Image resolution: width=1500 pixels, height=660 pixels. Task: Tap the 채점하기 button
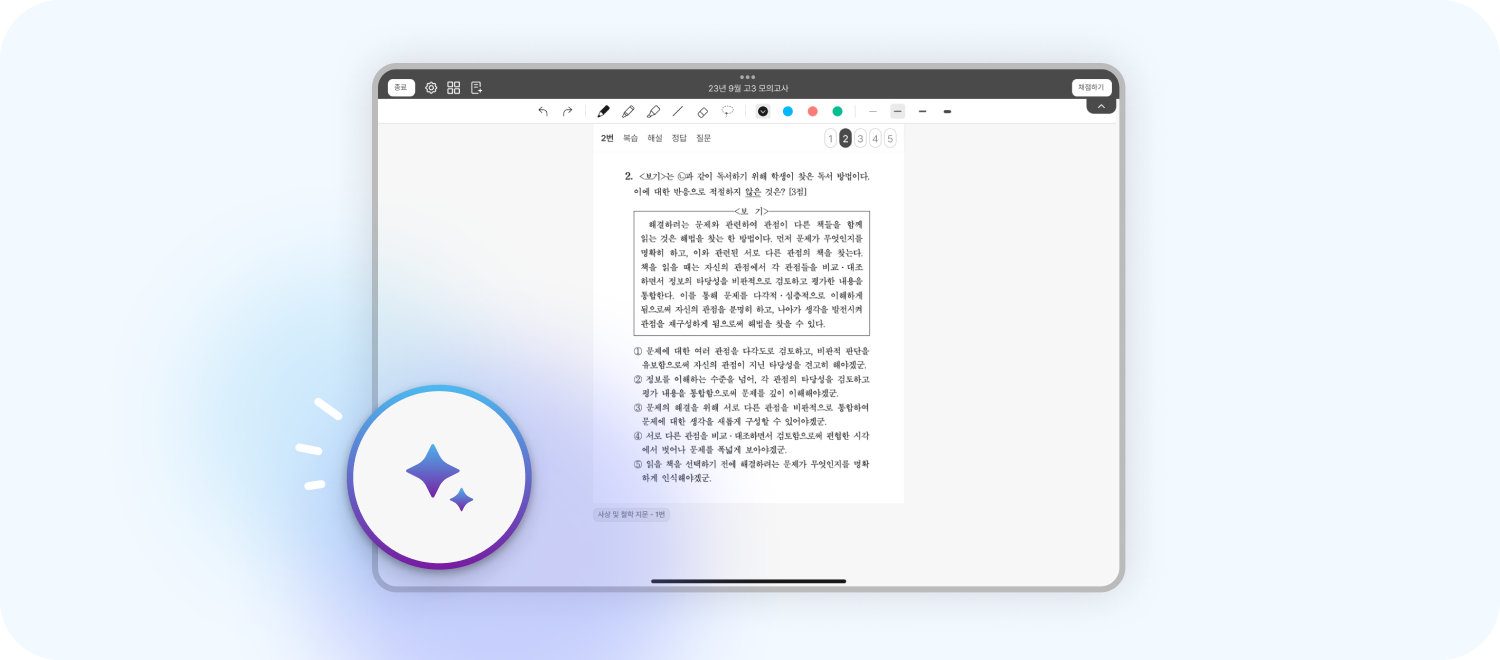(x=1091, y=87)
